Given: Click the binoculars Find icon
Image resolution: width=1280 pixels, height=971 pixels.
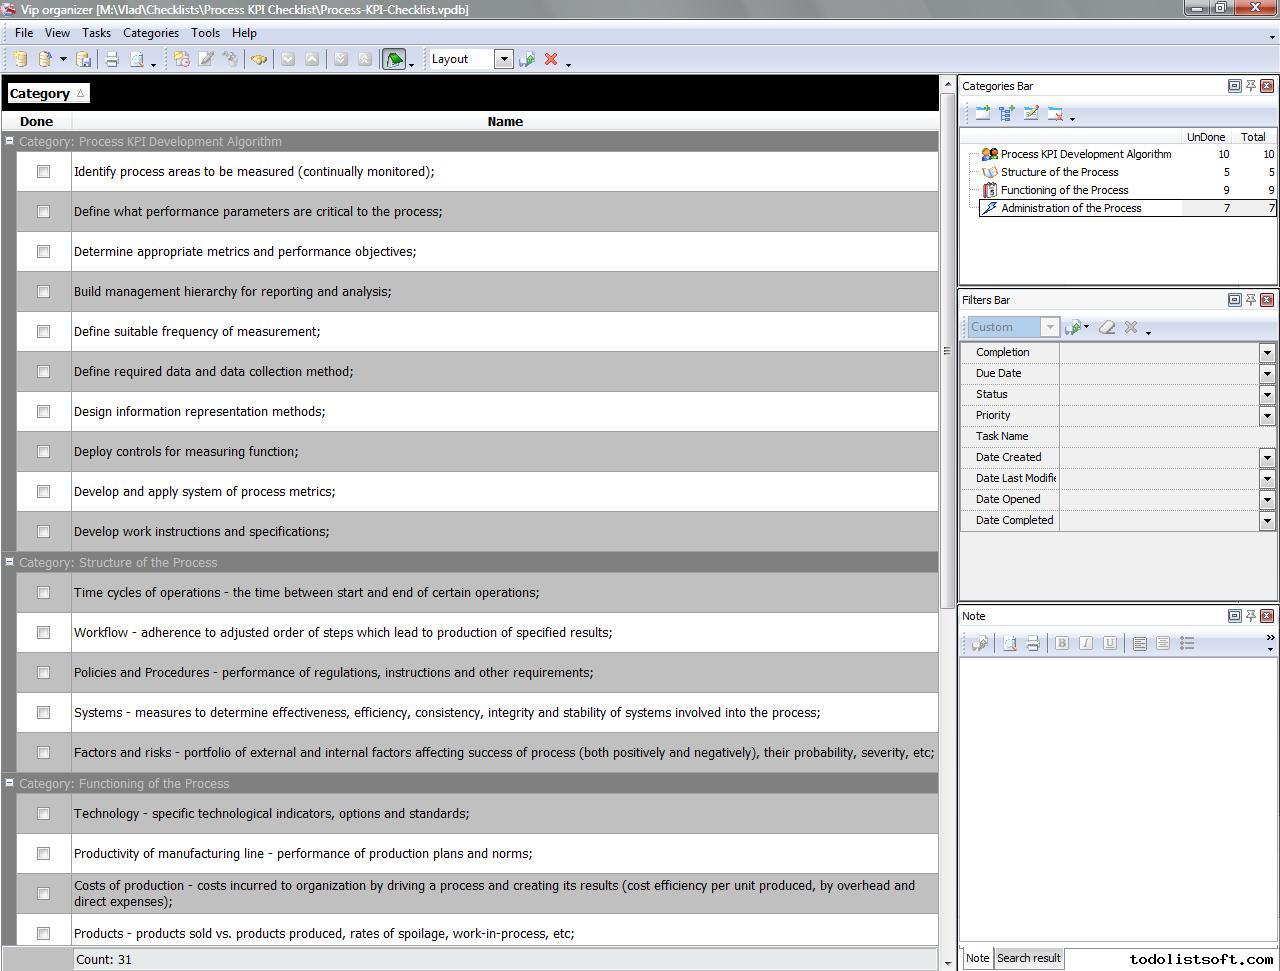Looking at the screenshot, I should tap(259, 60).
